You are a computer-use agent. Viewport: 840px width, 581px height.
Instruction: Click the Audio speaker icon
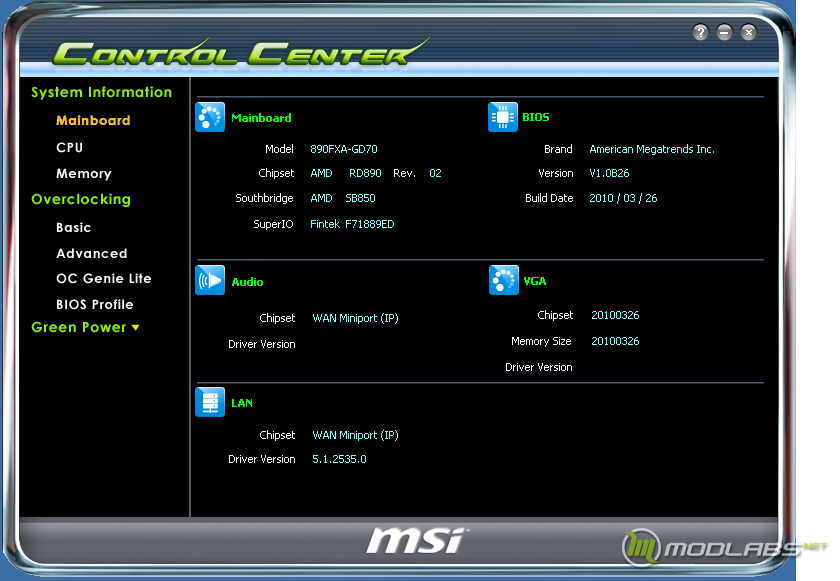point(210,280)
